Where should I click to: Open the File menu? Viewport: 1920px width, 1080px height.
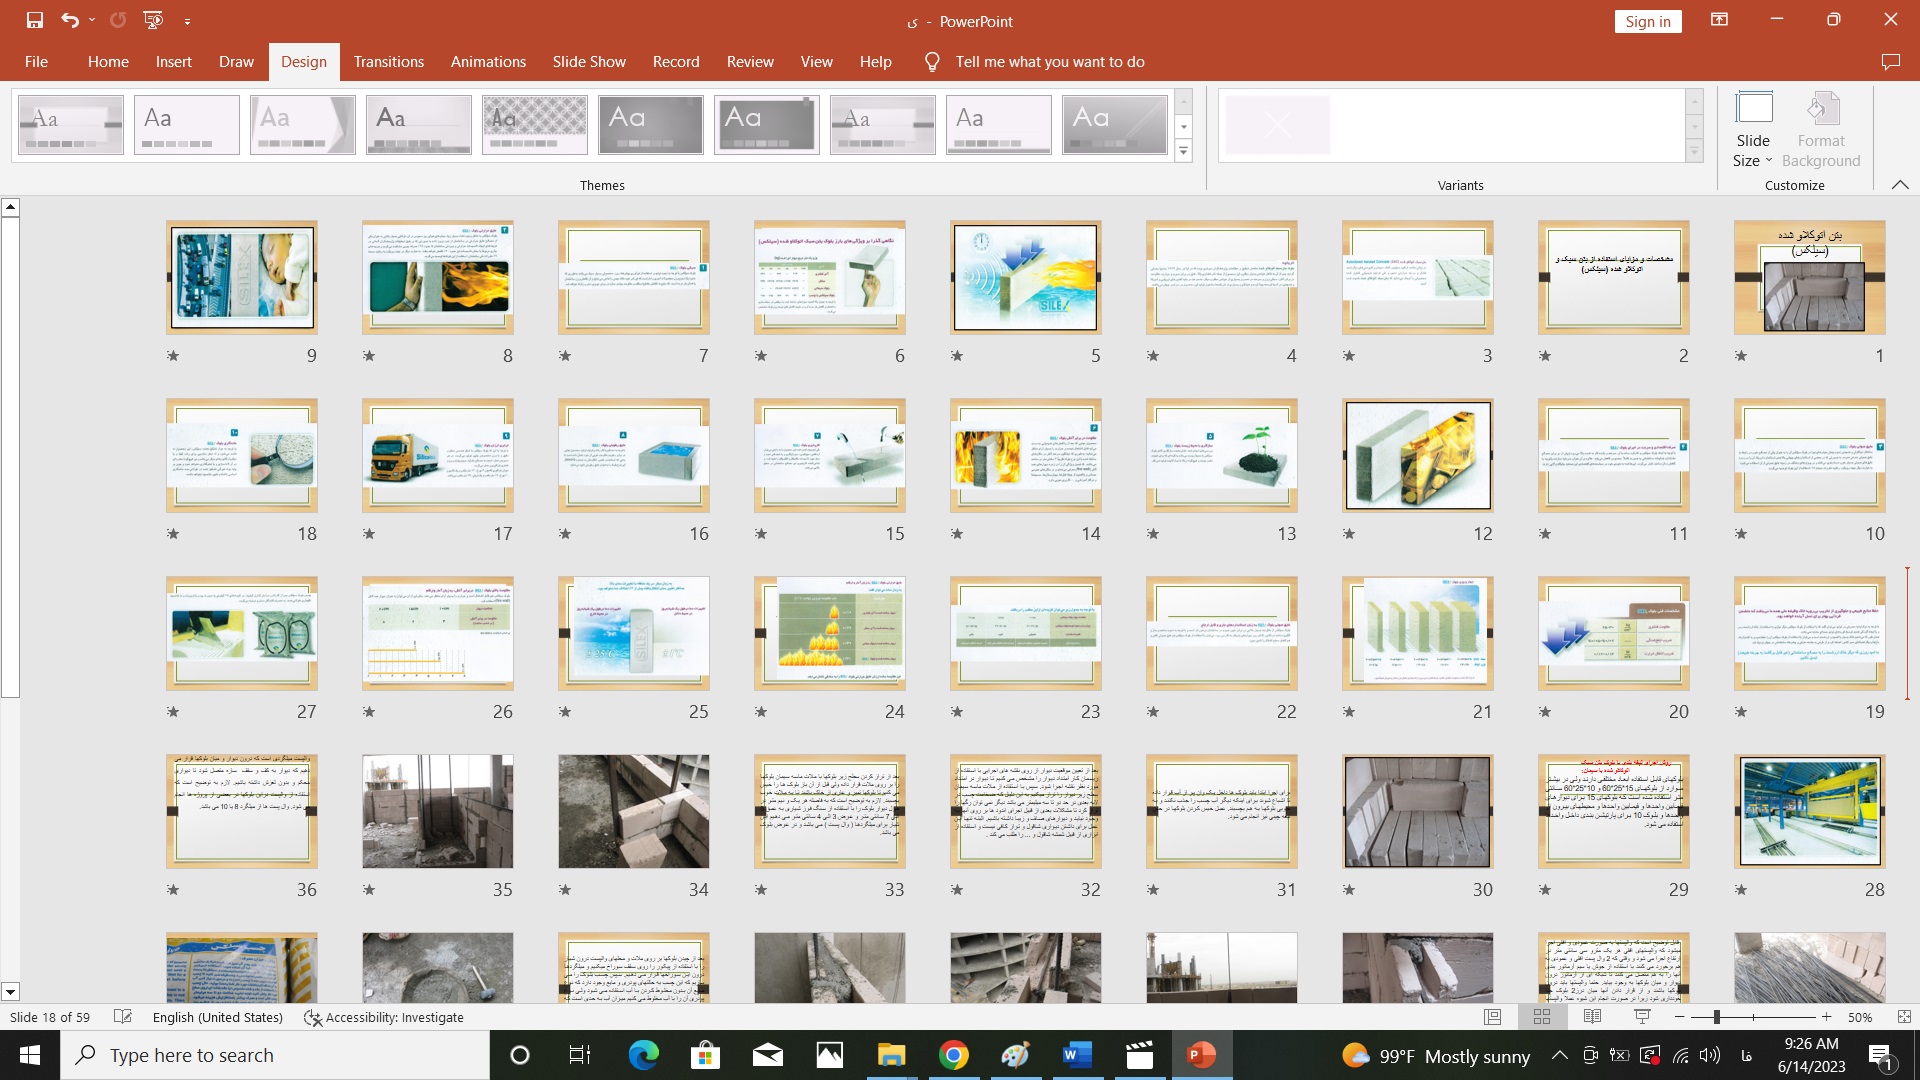36,62
